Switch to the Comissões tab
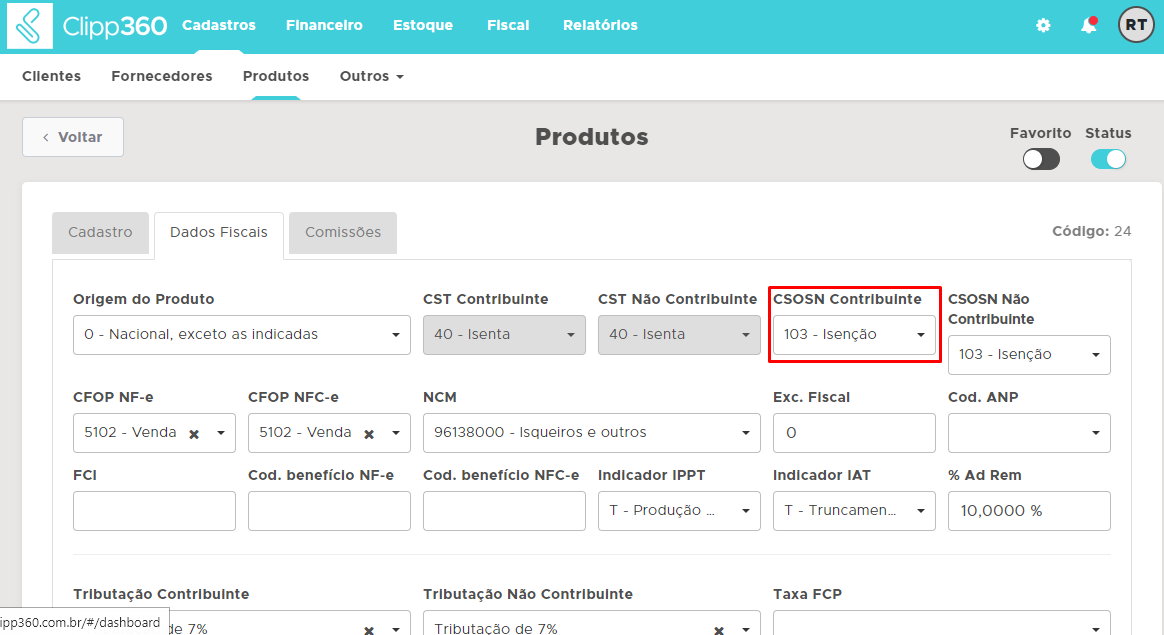Image resolution: width=1164 pixels, height=635 pixels. click(x=343, y=233)
